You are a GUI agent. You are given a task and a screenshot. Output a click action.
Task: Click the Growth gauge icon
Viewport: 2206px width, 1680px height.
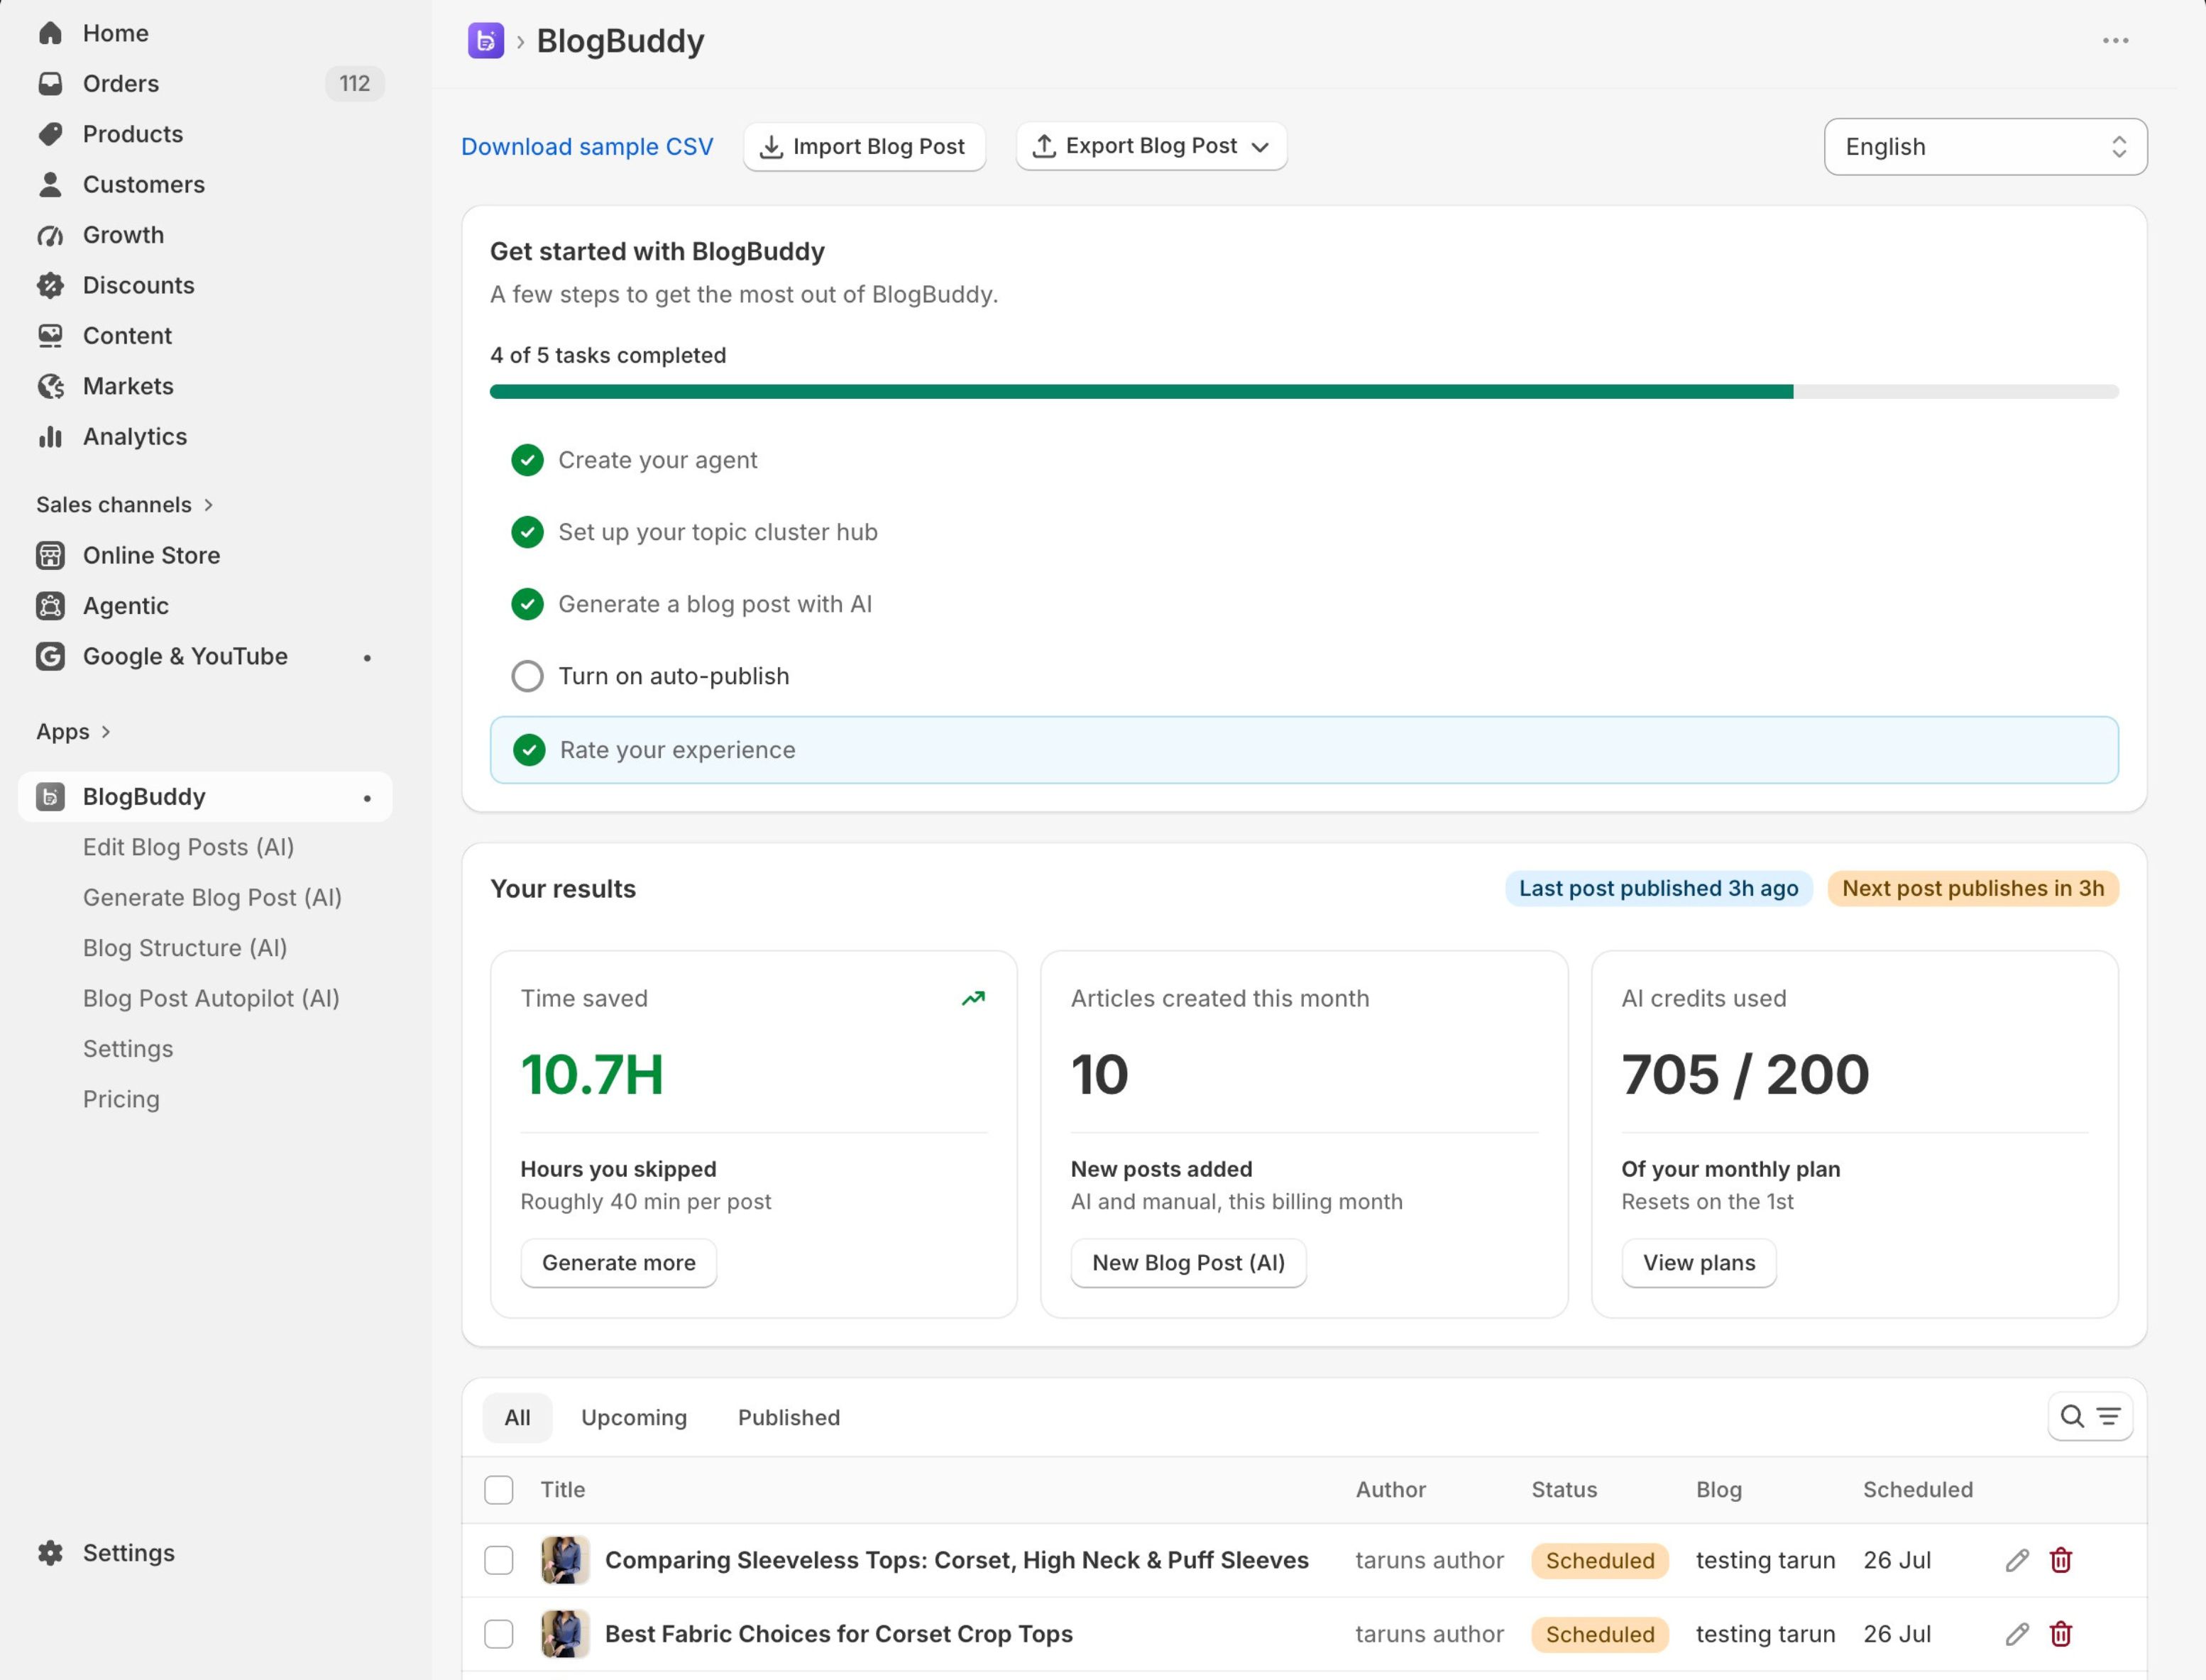coord(50,235)
